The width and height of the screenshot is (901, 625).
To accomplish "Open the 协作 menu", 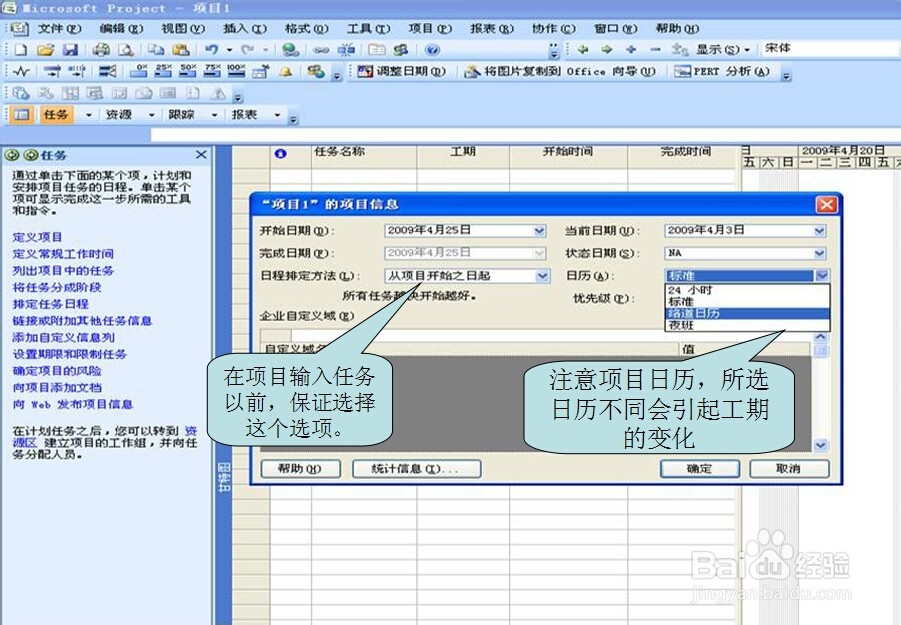I will (x=554, y=29).
